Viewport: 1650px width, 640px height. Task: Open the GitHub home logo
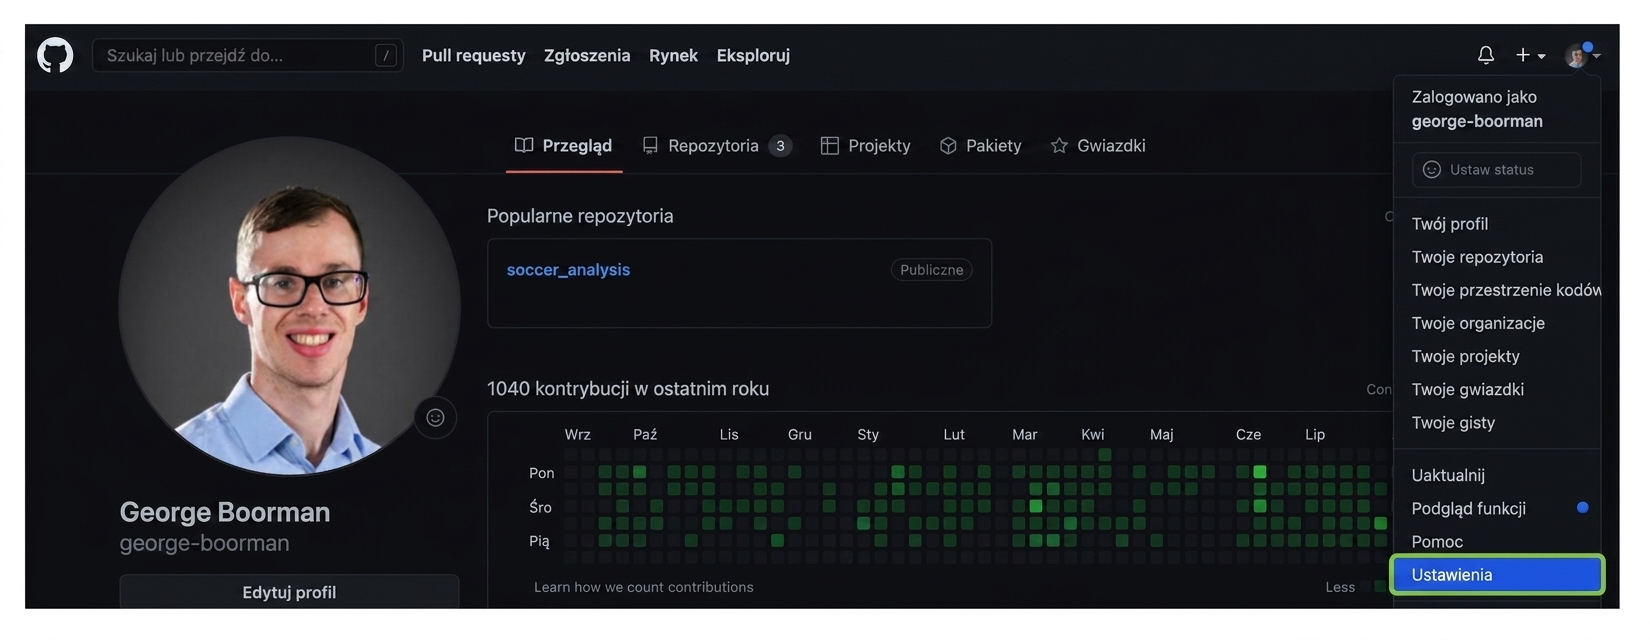55,55
